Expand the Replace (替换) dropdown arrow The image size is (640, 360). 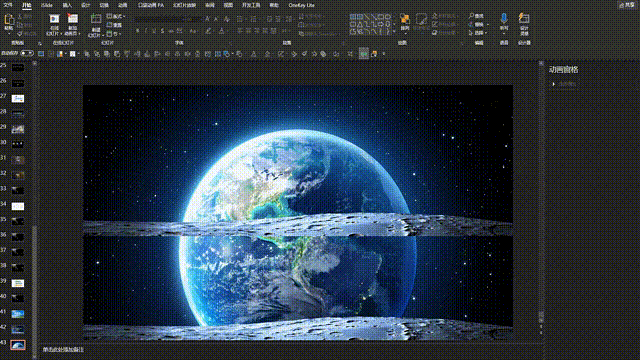coord(487,24)
